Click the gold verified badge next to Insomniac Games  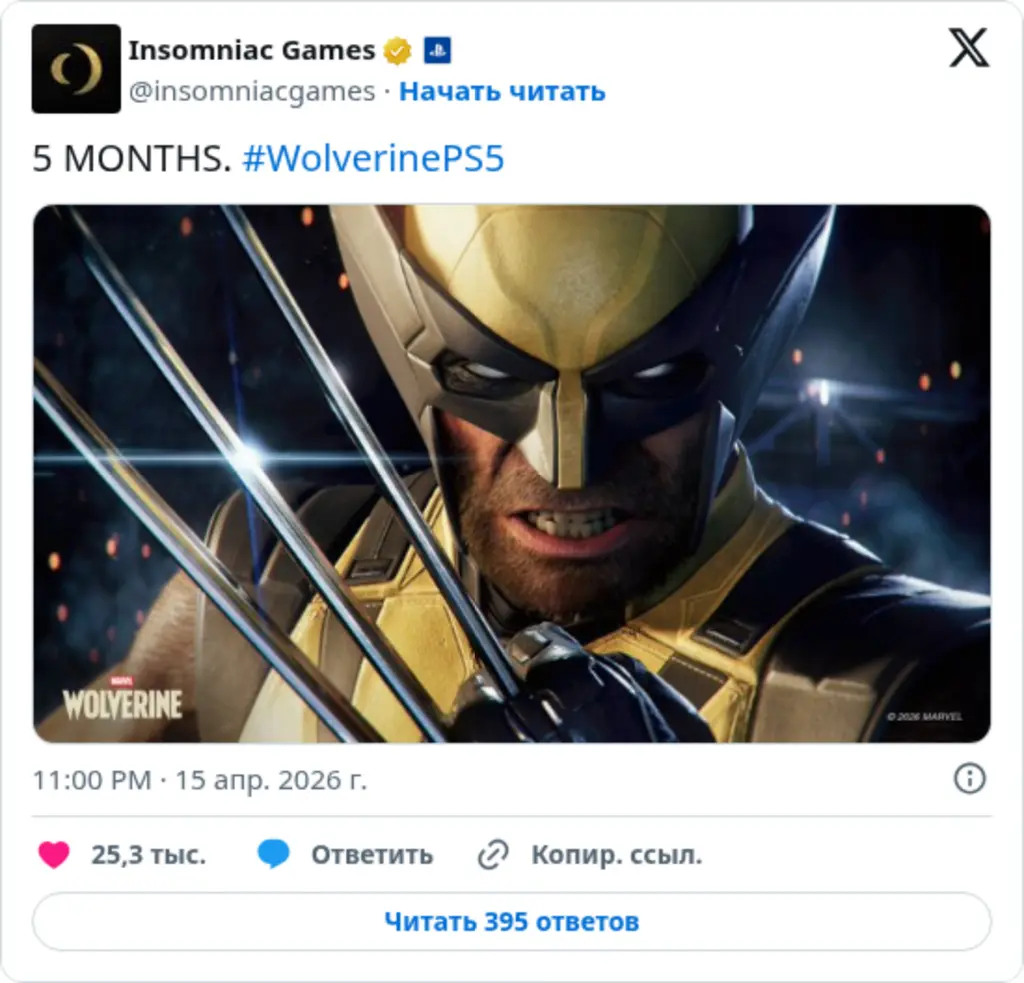click(397, 49)
